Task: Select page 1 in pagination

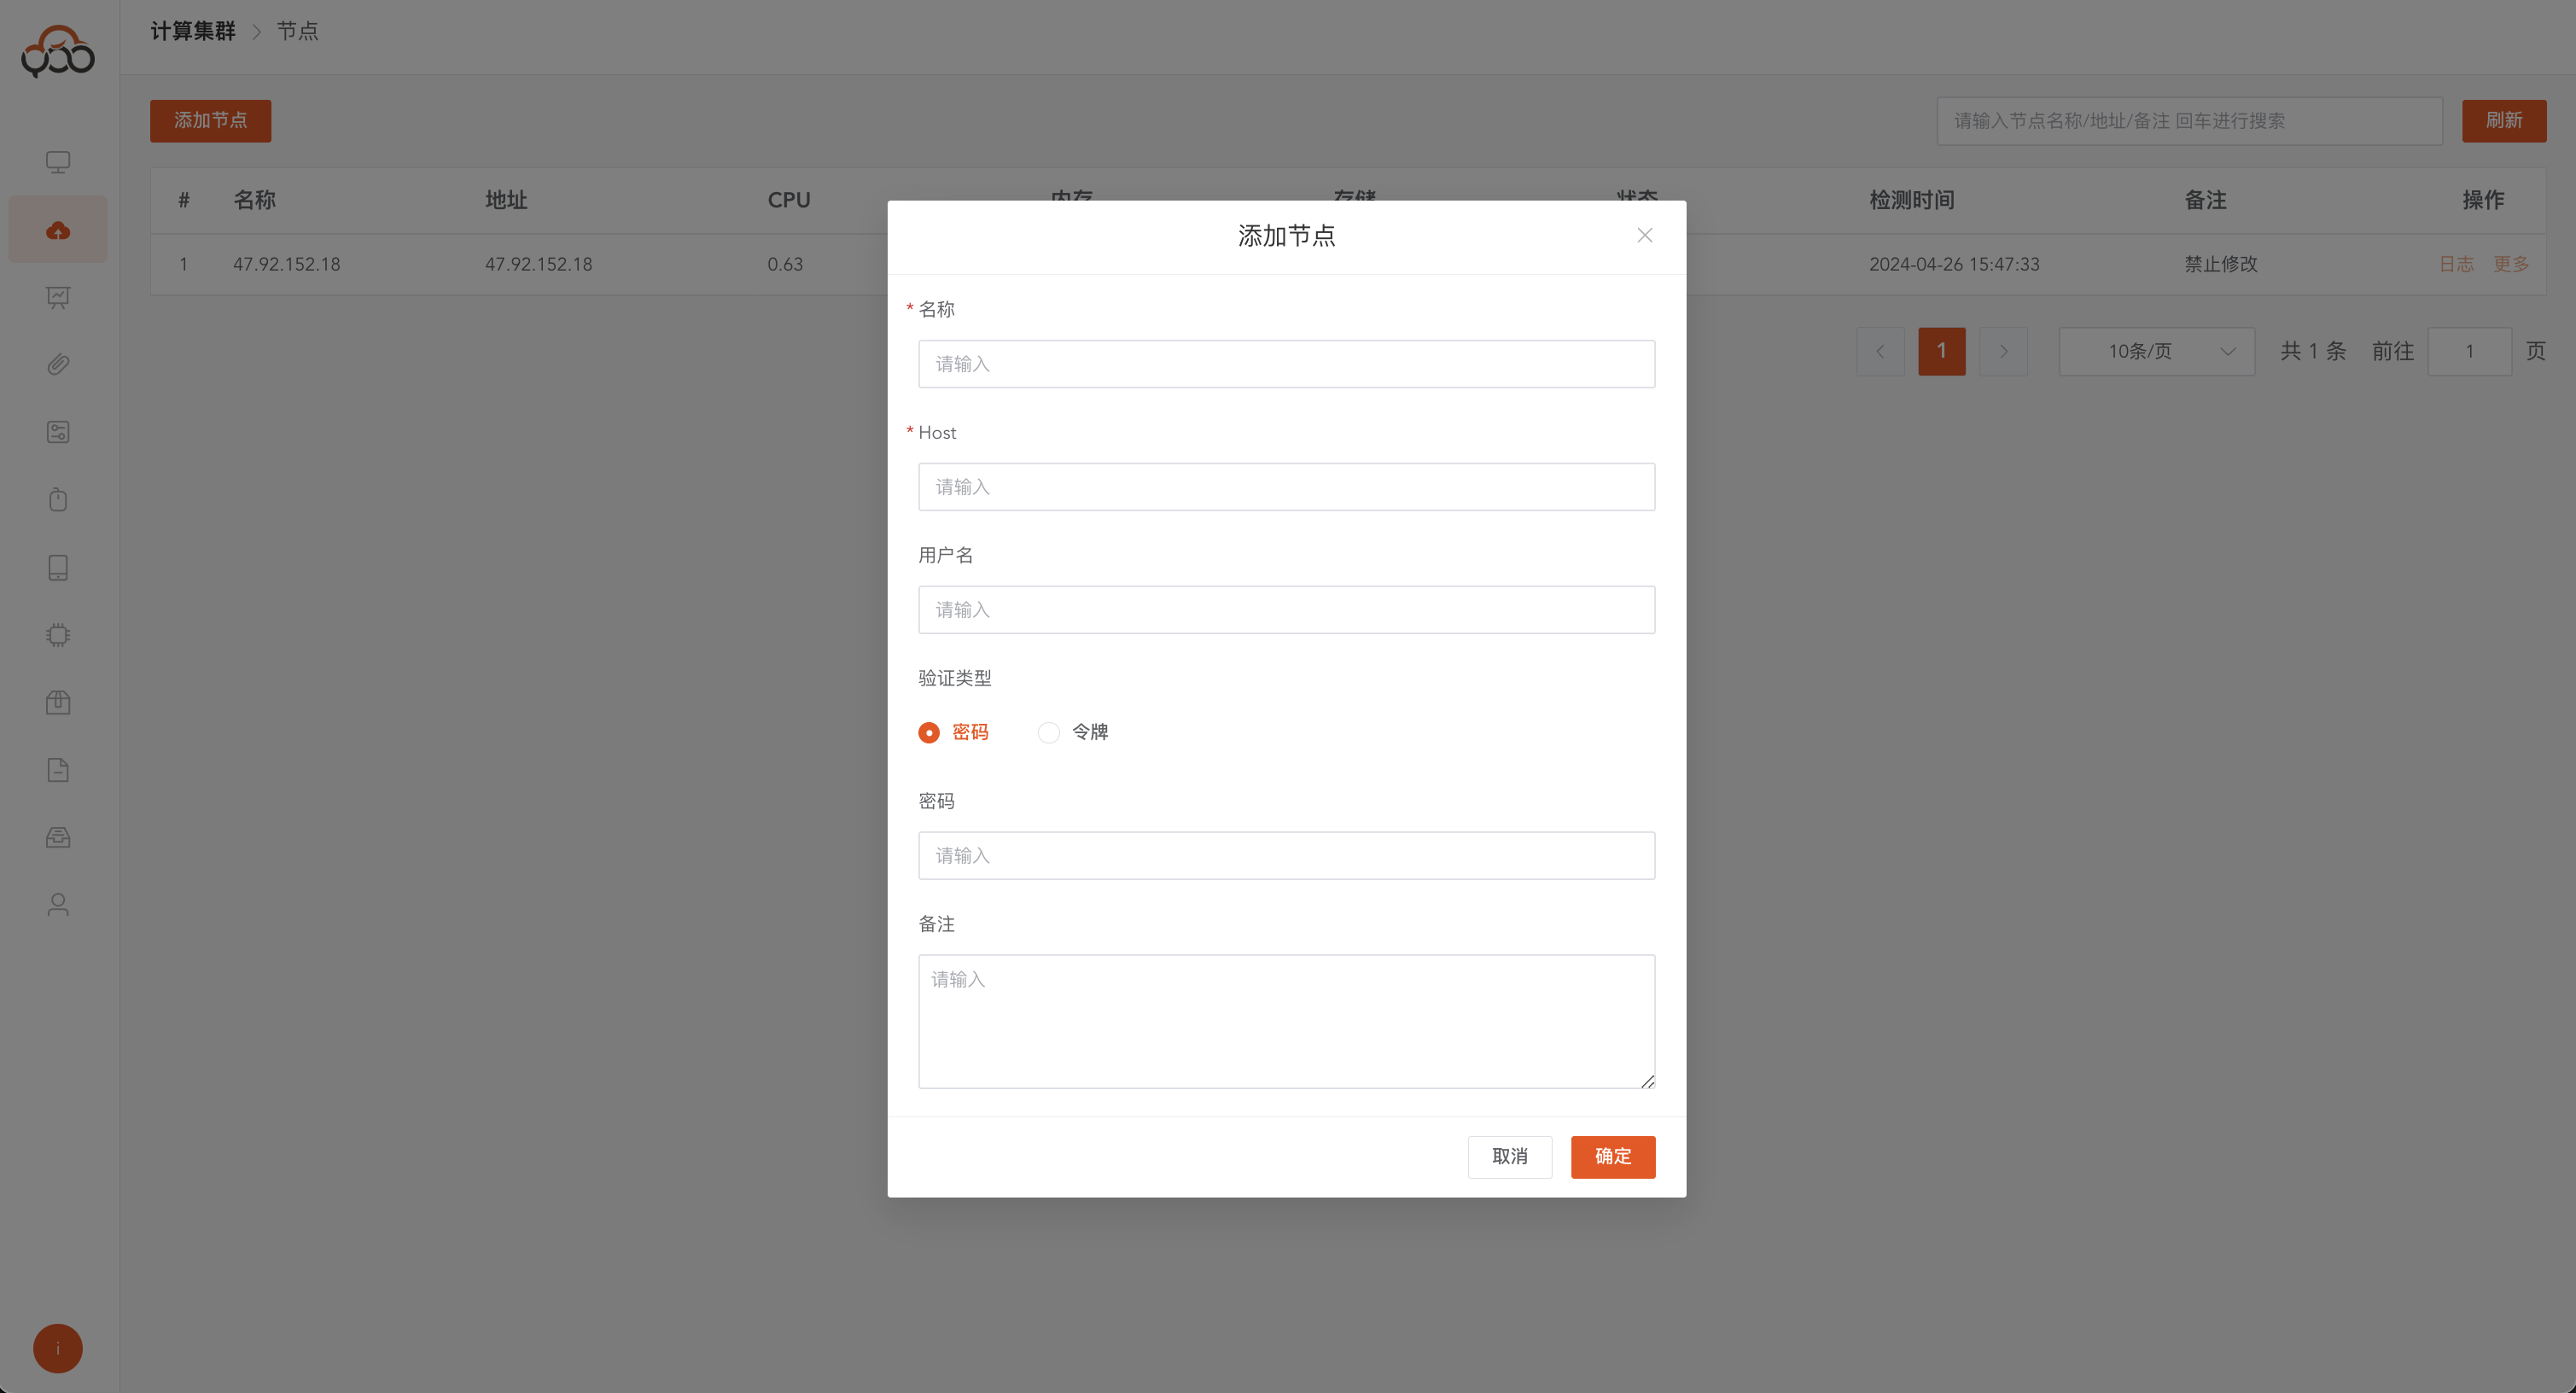Action: [1941, 352]
